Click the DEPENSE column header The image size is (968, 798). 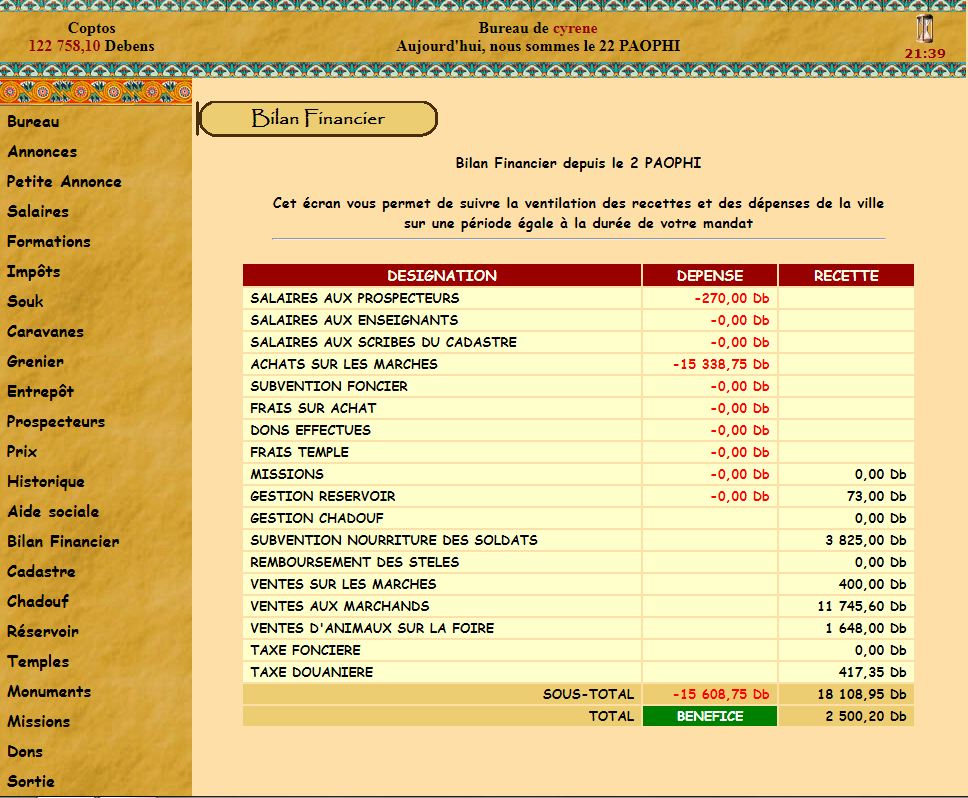coord(710,276)
